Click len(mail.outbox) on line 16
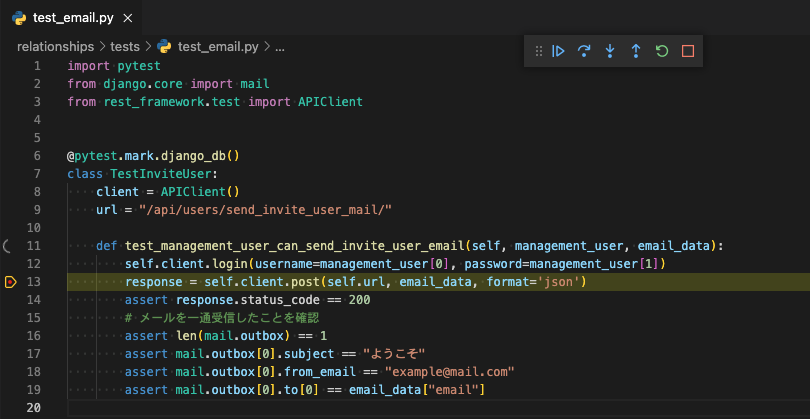 (x=232, y=336)
